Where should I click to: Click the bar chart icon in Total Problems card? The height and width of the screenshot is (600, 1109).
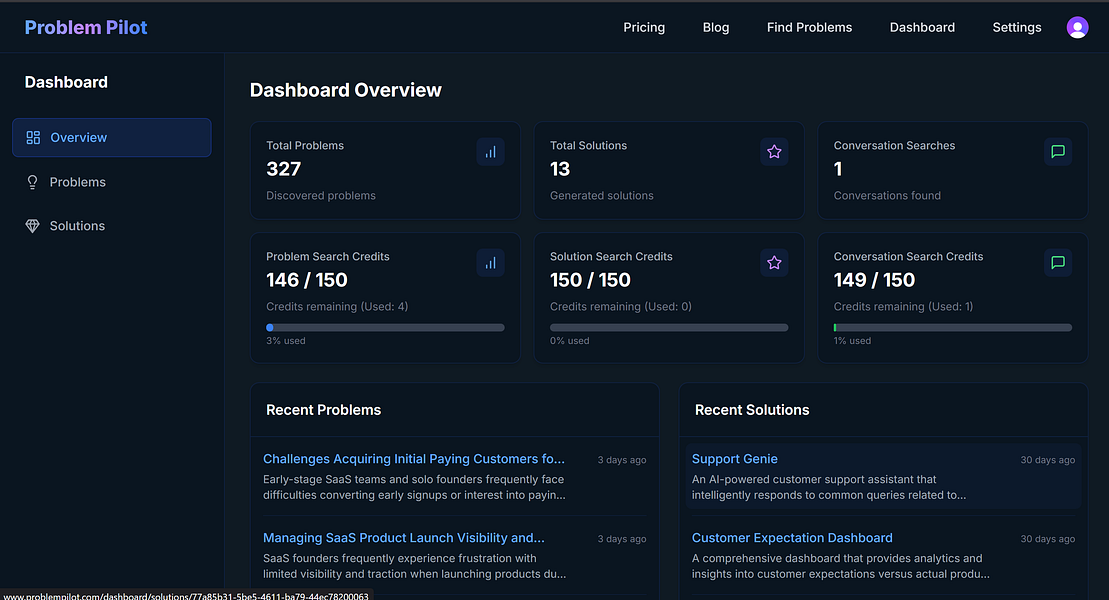pyautogui.click(x=490, y=152)
